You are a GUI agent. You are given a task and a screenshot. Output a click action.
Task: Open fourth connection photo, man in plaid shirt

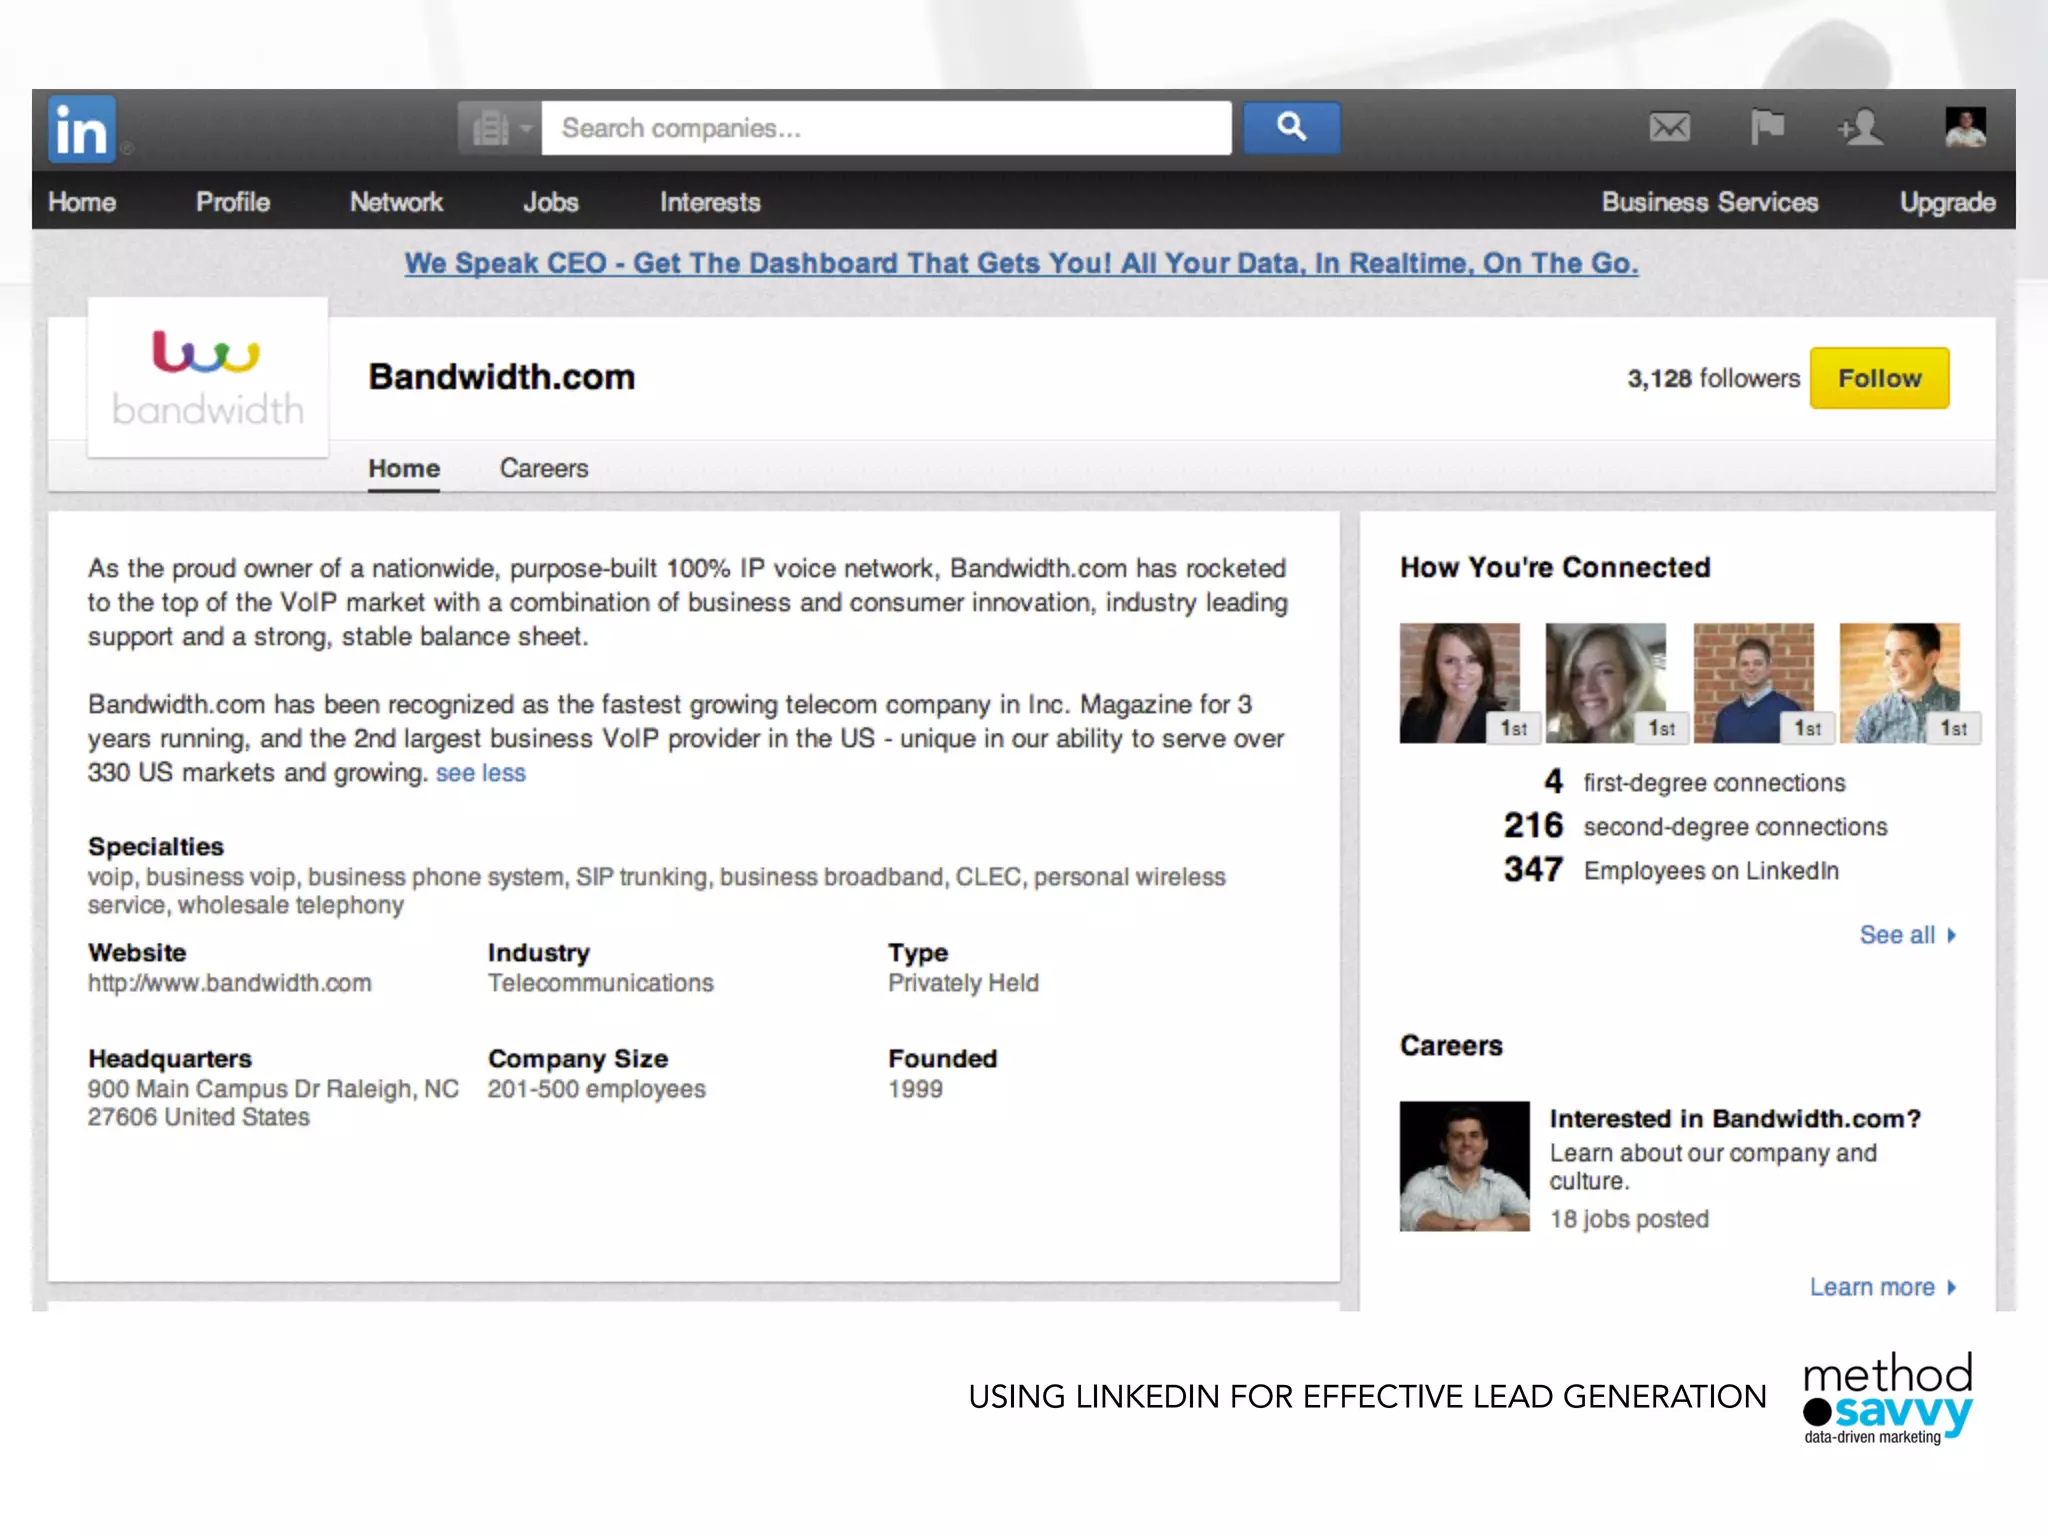point(1899,683)
